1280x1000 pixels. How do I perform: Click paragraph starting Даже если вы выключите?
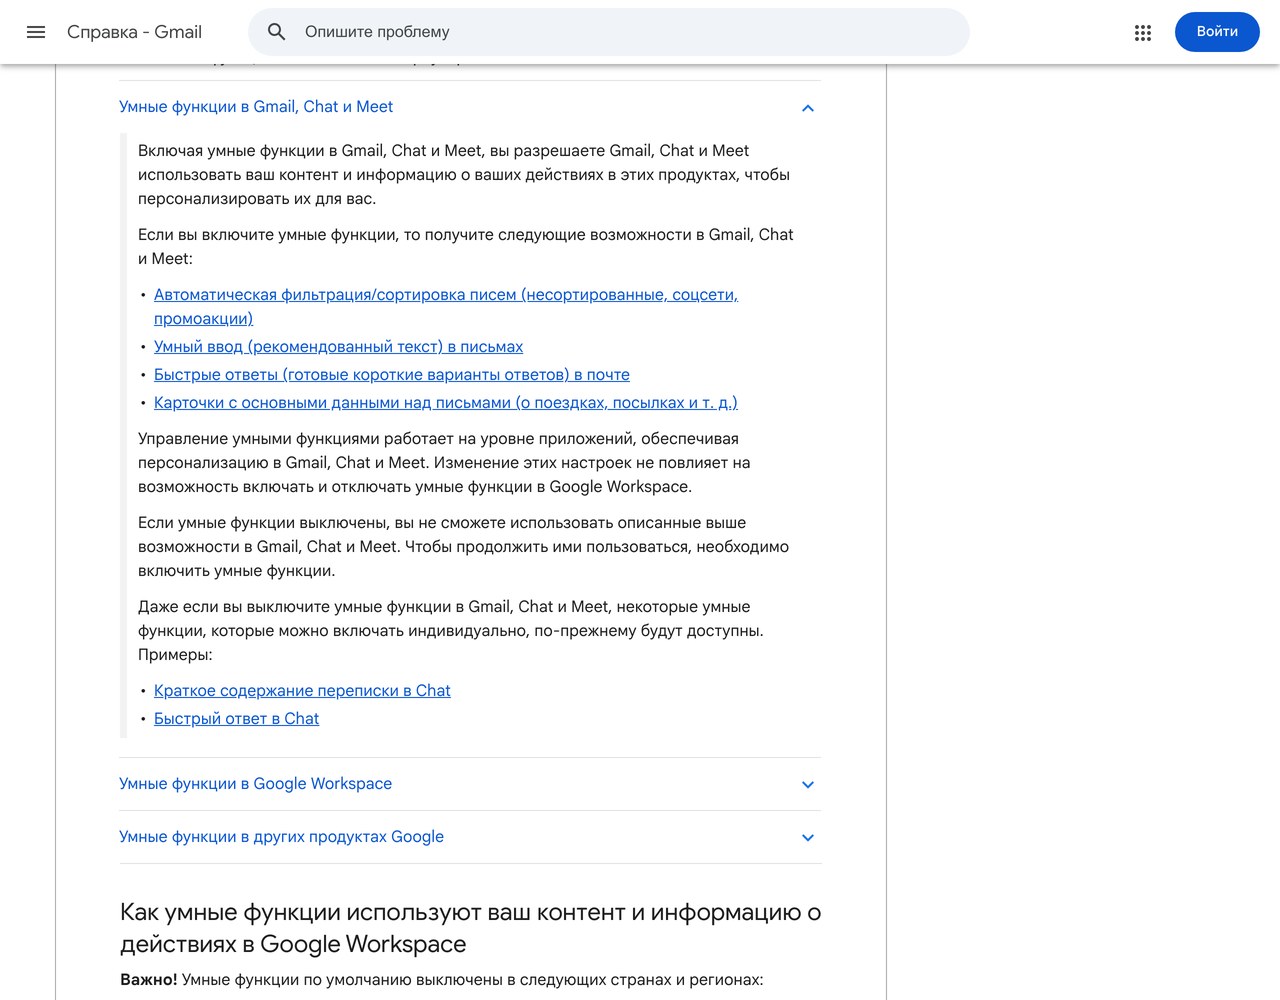[451, 631]
